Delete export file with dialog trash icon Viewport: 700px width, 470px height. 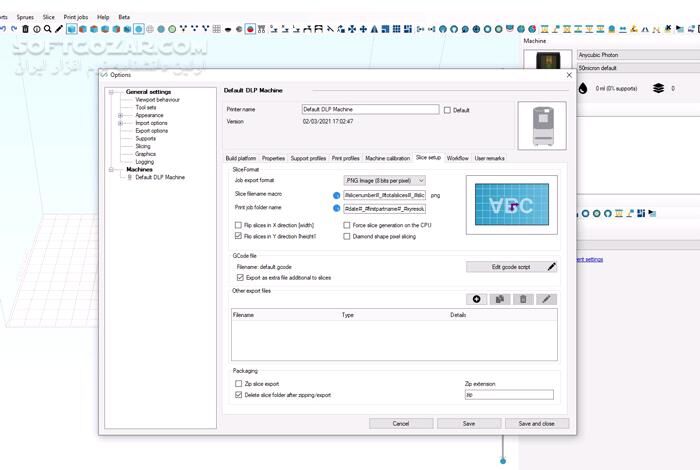click(523, 299)
